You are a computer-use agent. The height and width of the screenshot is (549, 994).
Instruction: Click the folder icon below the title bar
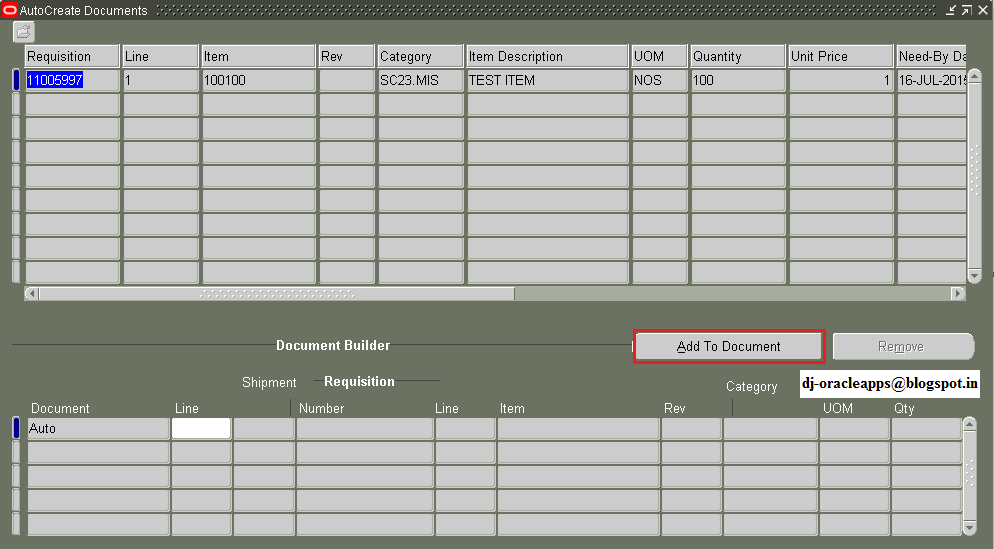pos(24,32)
